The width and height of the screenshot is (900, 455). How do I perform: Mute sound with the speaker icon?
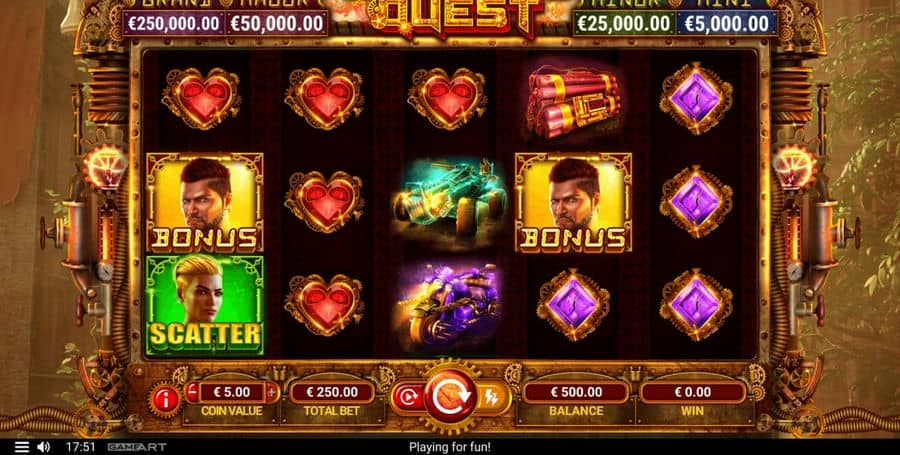[x=44, y=447]
